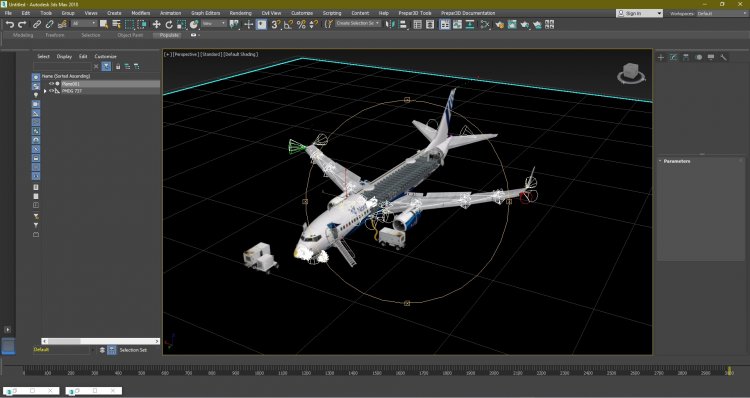Select the Rotate transform tool
This screenshot has width=750, height=398.
169,24
